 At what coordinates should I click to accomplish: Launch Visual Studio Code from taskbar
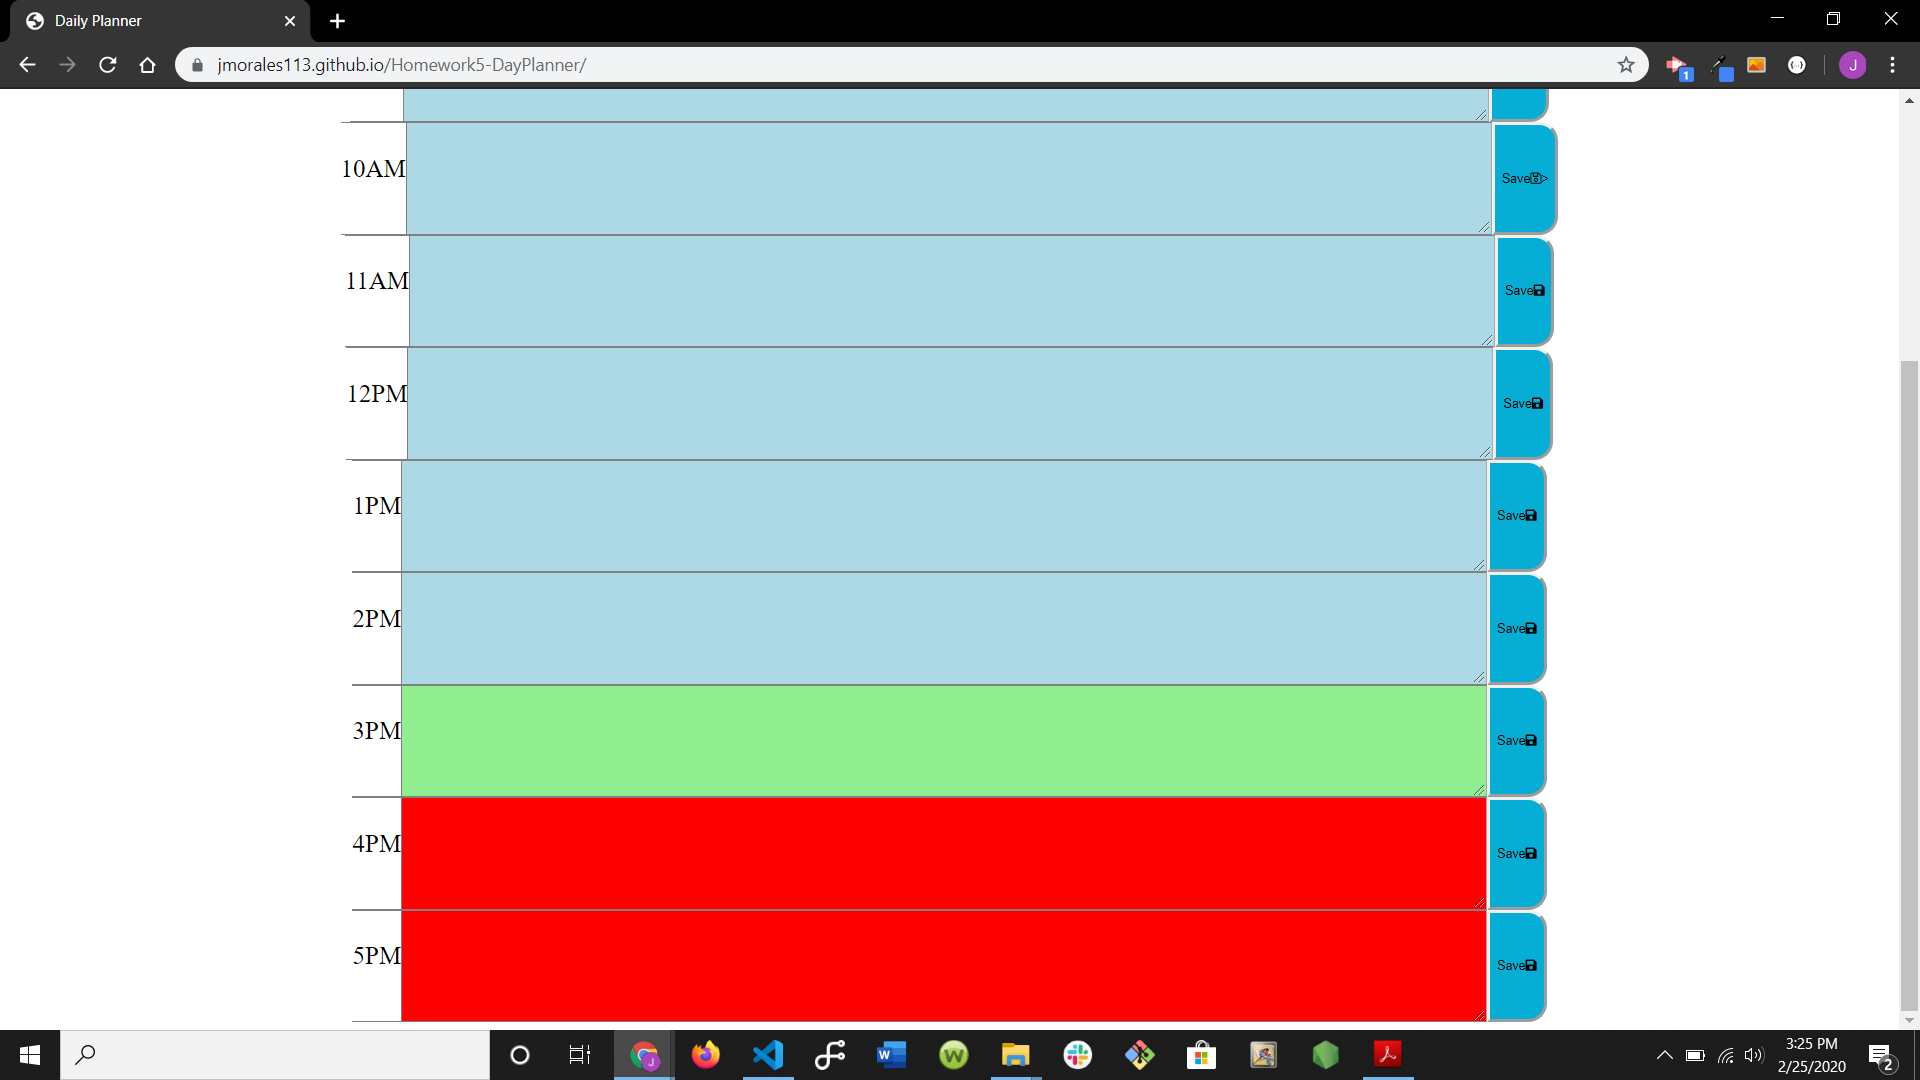[768, 1055]
